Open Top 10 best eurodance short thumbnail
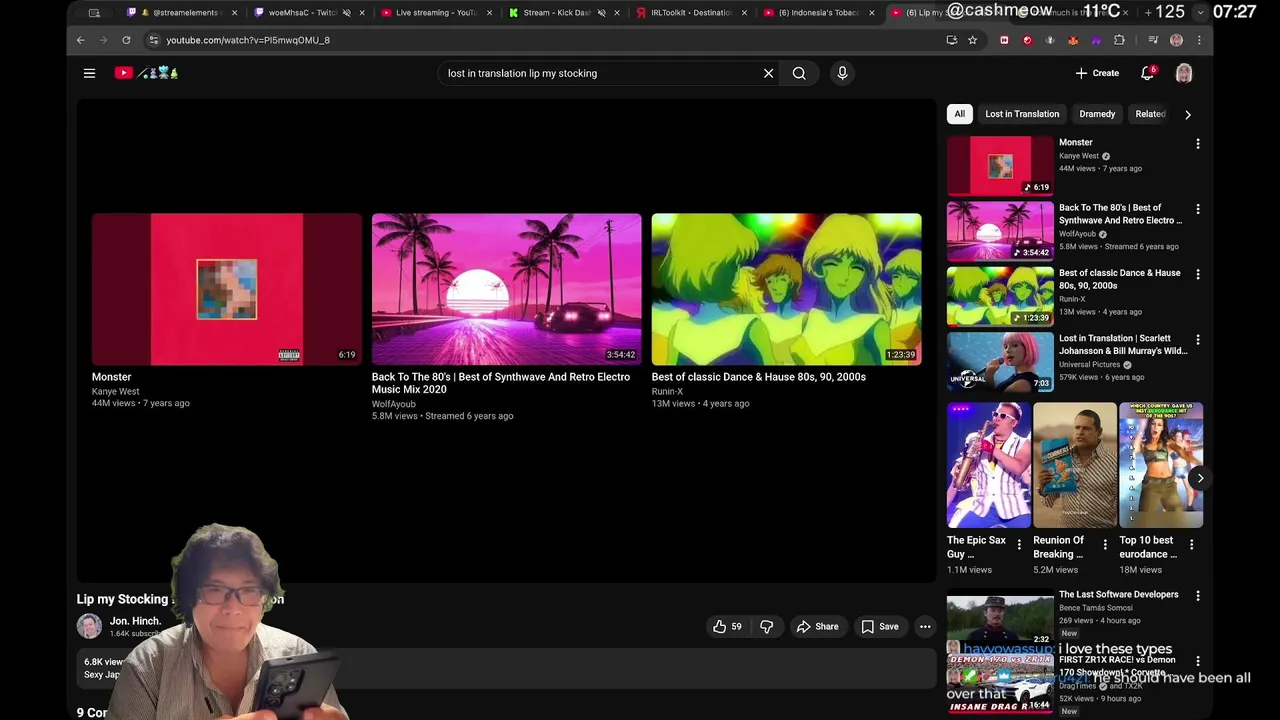 coord(1161,465)
